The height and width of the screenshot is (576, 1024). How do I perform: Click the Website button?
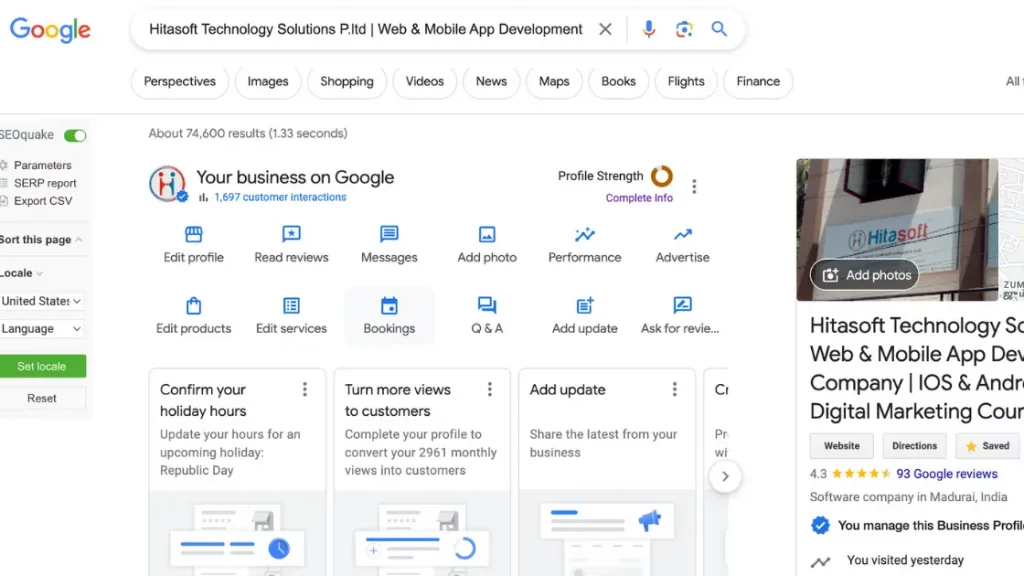tap(841, 446)
